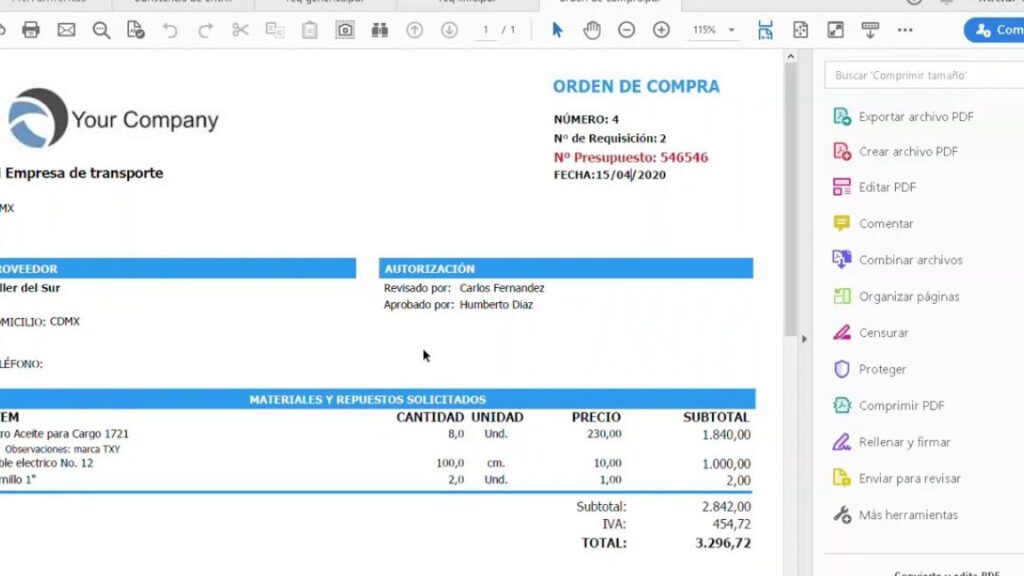Screen dimensions: 1024x576
Task: Select the Hand pan tool
Action: tap(592, 30)
